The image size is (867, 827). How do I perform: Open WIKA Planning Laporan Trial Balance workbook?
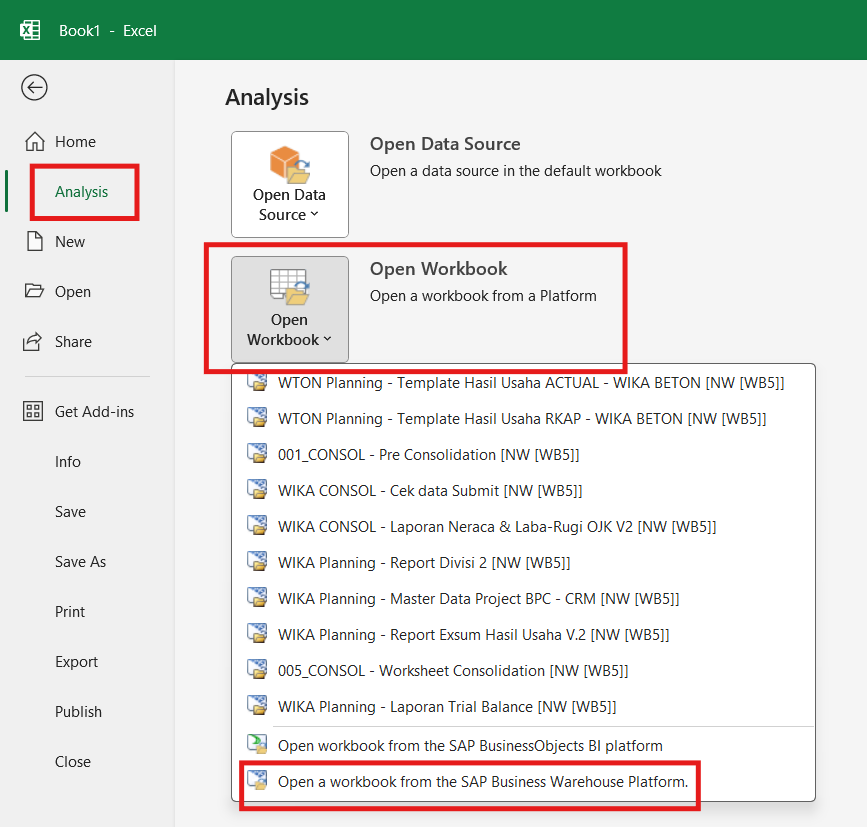pos(446,707)
